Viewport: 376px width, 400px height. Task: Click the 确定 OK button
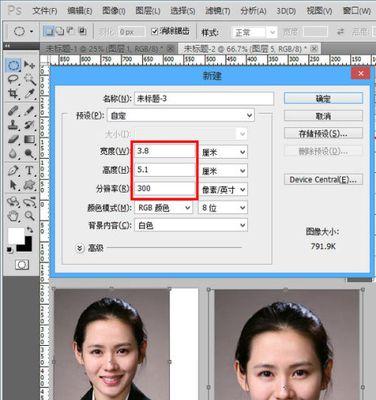[x=323, y=98]
